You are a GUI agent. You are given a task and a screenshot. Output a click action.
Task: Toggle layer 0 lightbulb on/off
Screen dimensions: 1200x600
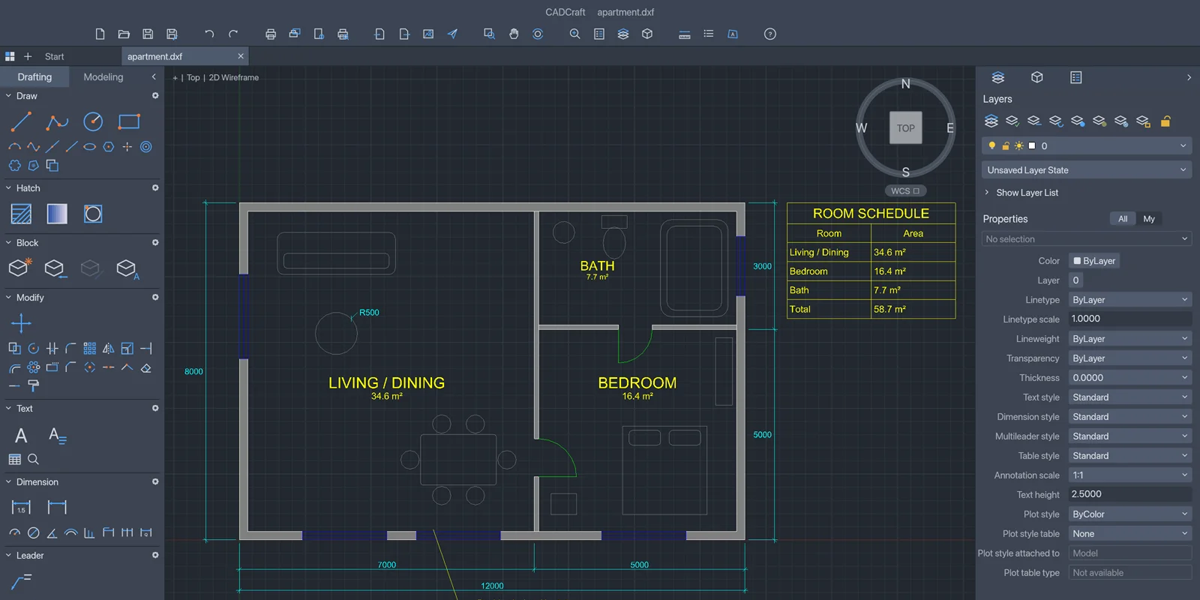tap(992, 146)
